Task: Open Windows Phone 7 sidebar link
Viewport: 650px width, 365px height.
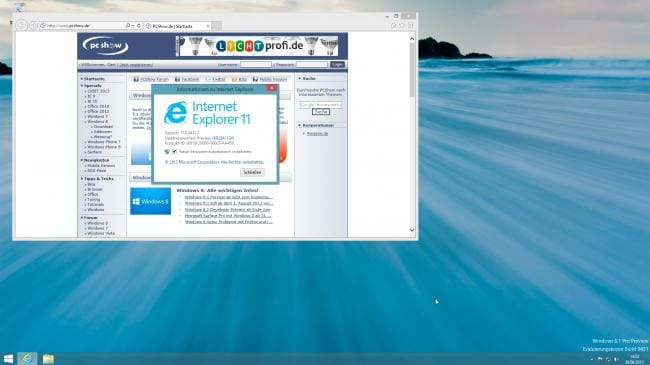Action: 104,142
